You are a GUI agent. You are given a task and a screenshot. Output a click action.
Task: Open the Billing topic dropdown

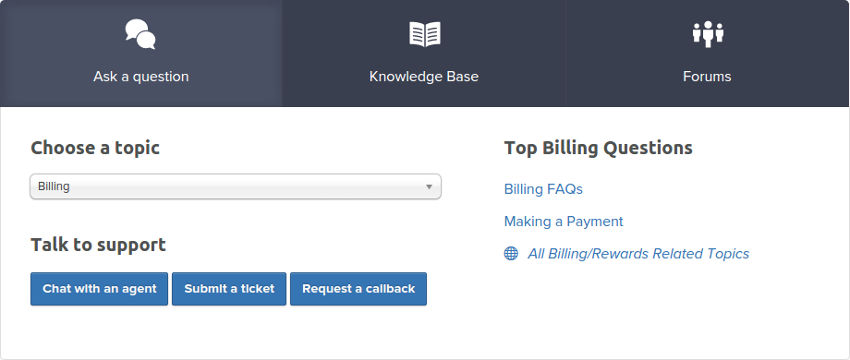(x=236, y=187)
